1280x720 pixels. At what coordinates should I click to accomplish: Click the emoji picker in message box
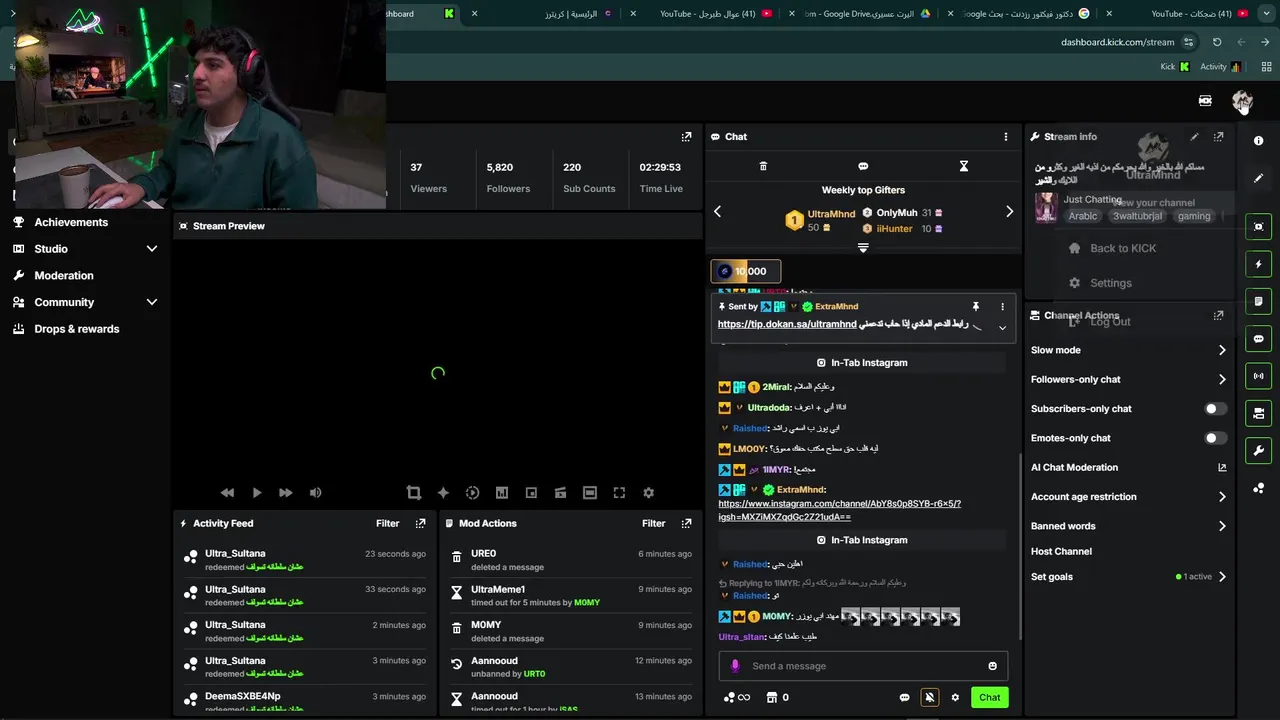click(992, 666)
